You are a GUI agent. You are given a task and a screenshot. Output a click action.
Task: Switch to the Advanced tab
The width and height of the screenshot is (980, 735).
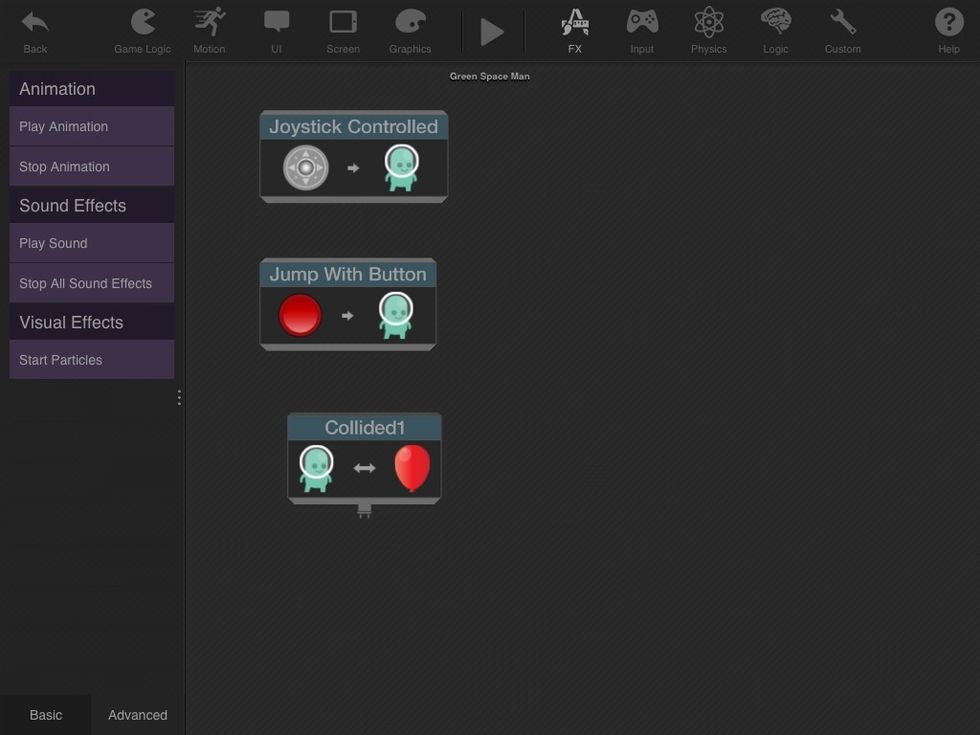pyautogui.click(x=137, y=714)
